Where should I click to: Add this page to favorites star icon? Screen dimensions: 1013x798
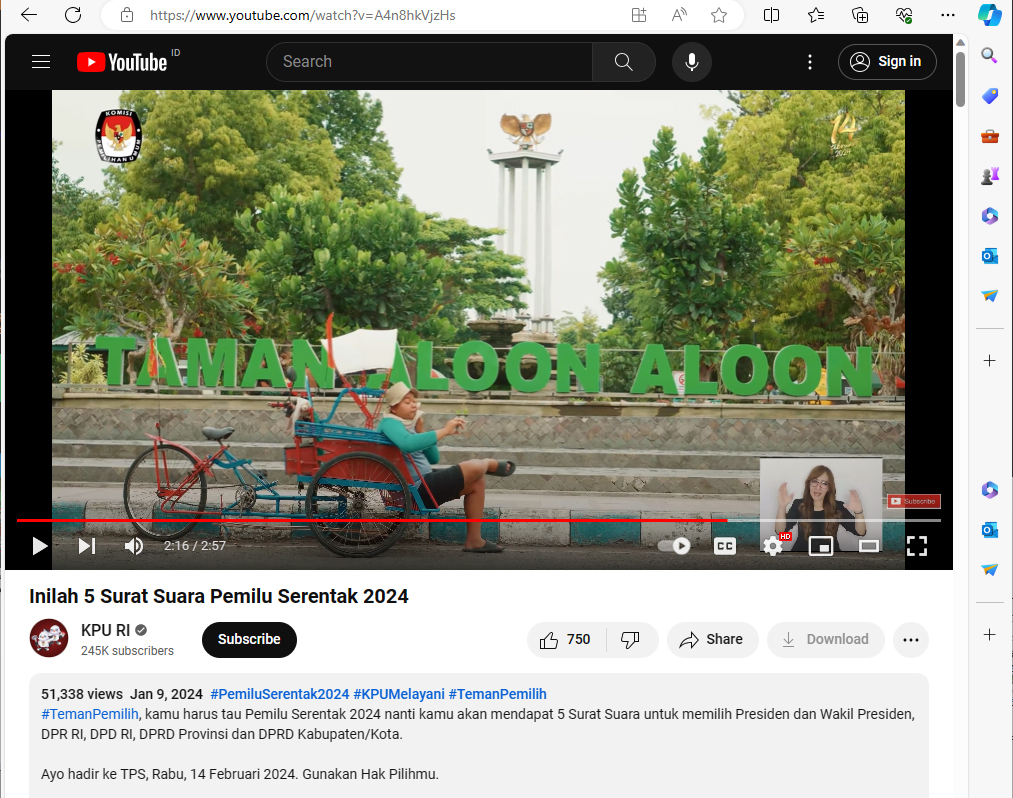coord(719,15)
